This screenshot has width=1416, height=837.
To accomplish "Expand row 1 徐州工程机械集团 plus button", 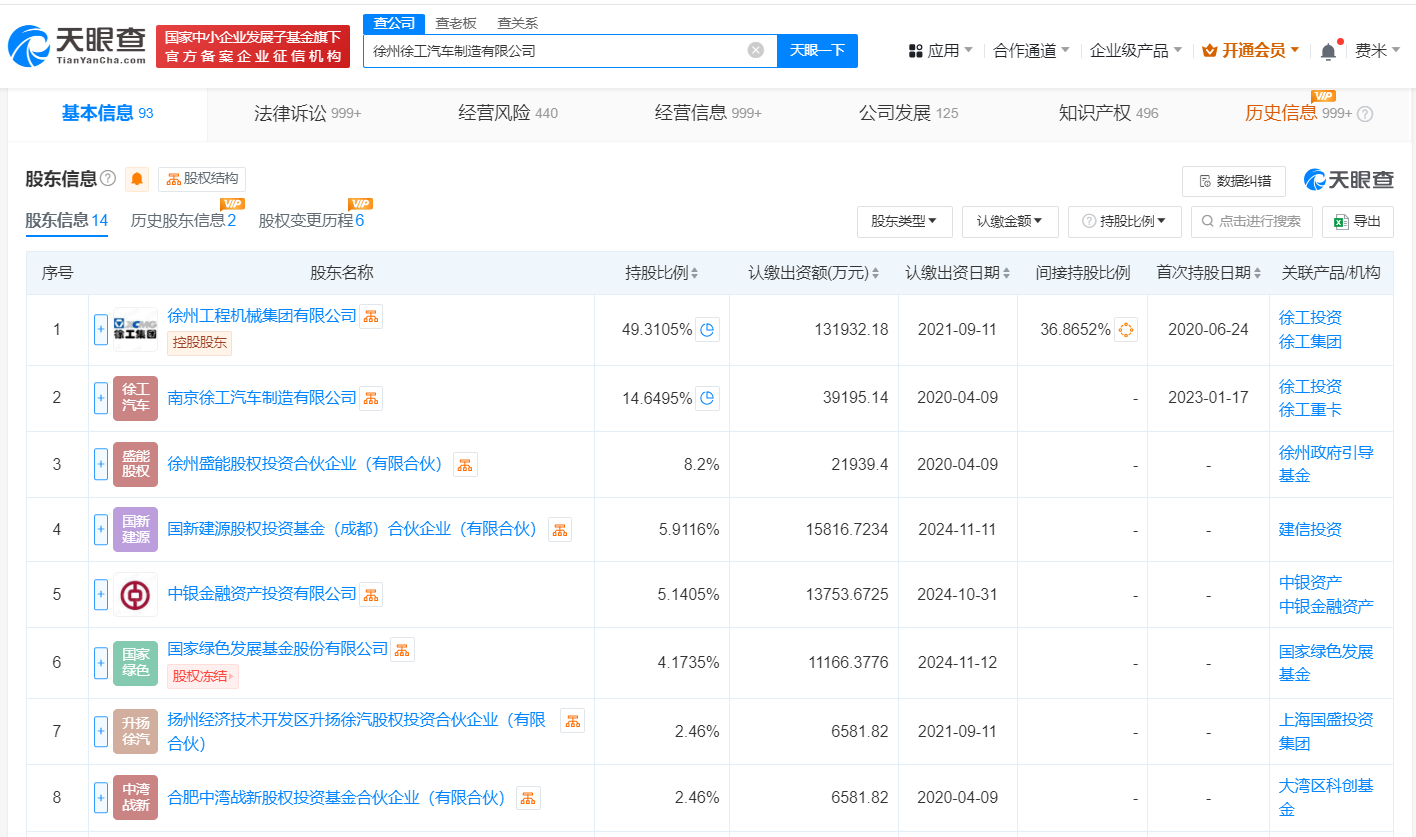I will pyautogui.click(x=101, y=329).
